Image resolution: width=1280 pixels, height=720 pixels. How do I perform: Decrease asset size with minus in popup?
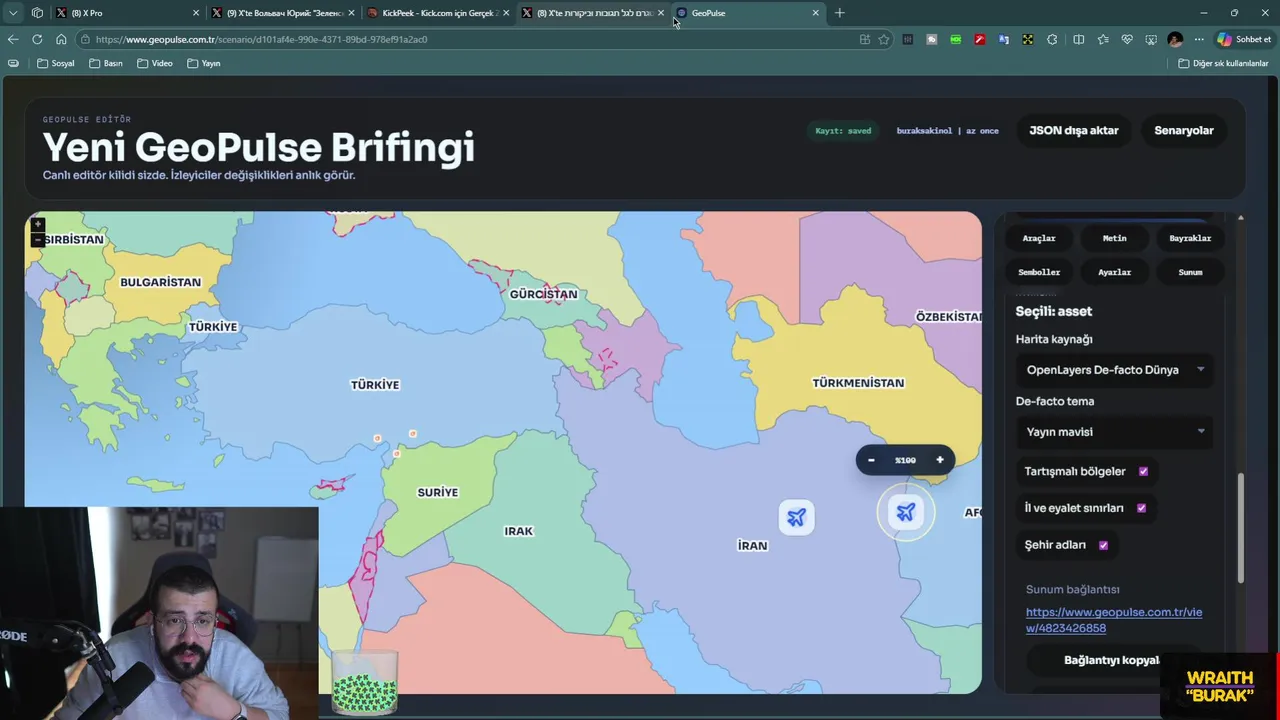point(871,460)
